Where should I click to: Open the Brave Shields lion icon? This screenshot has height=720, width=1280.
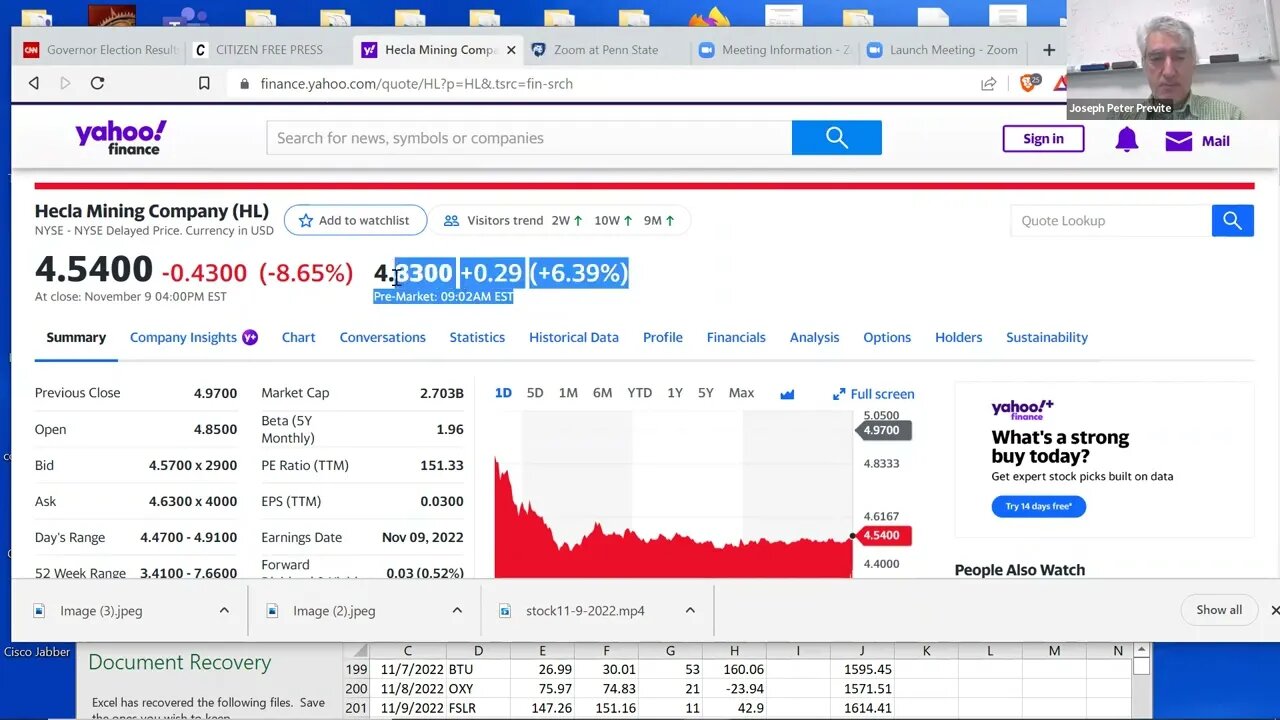(x=1029, y=83)
